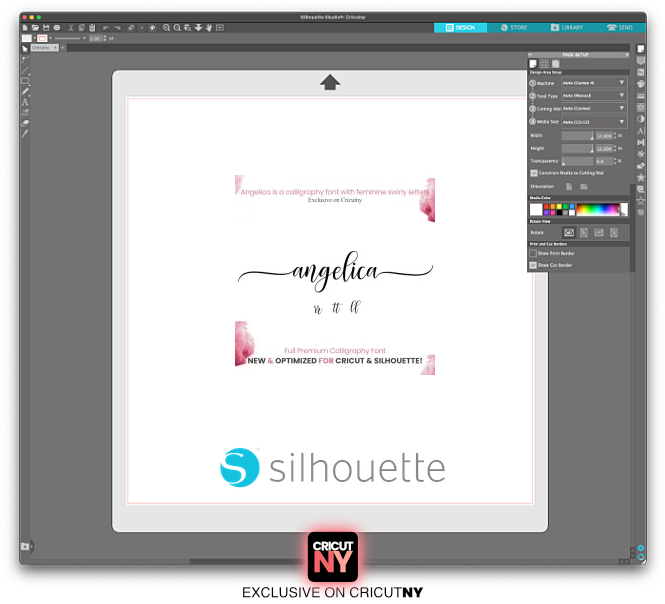Click the library toggle icon at bottom-left
The width and height of the screenshot is (665, 604).
coord(25,546)
